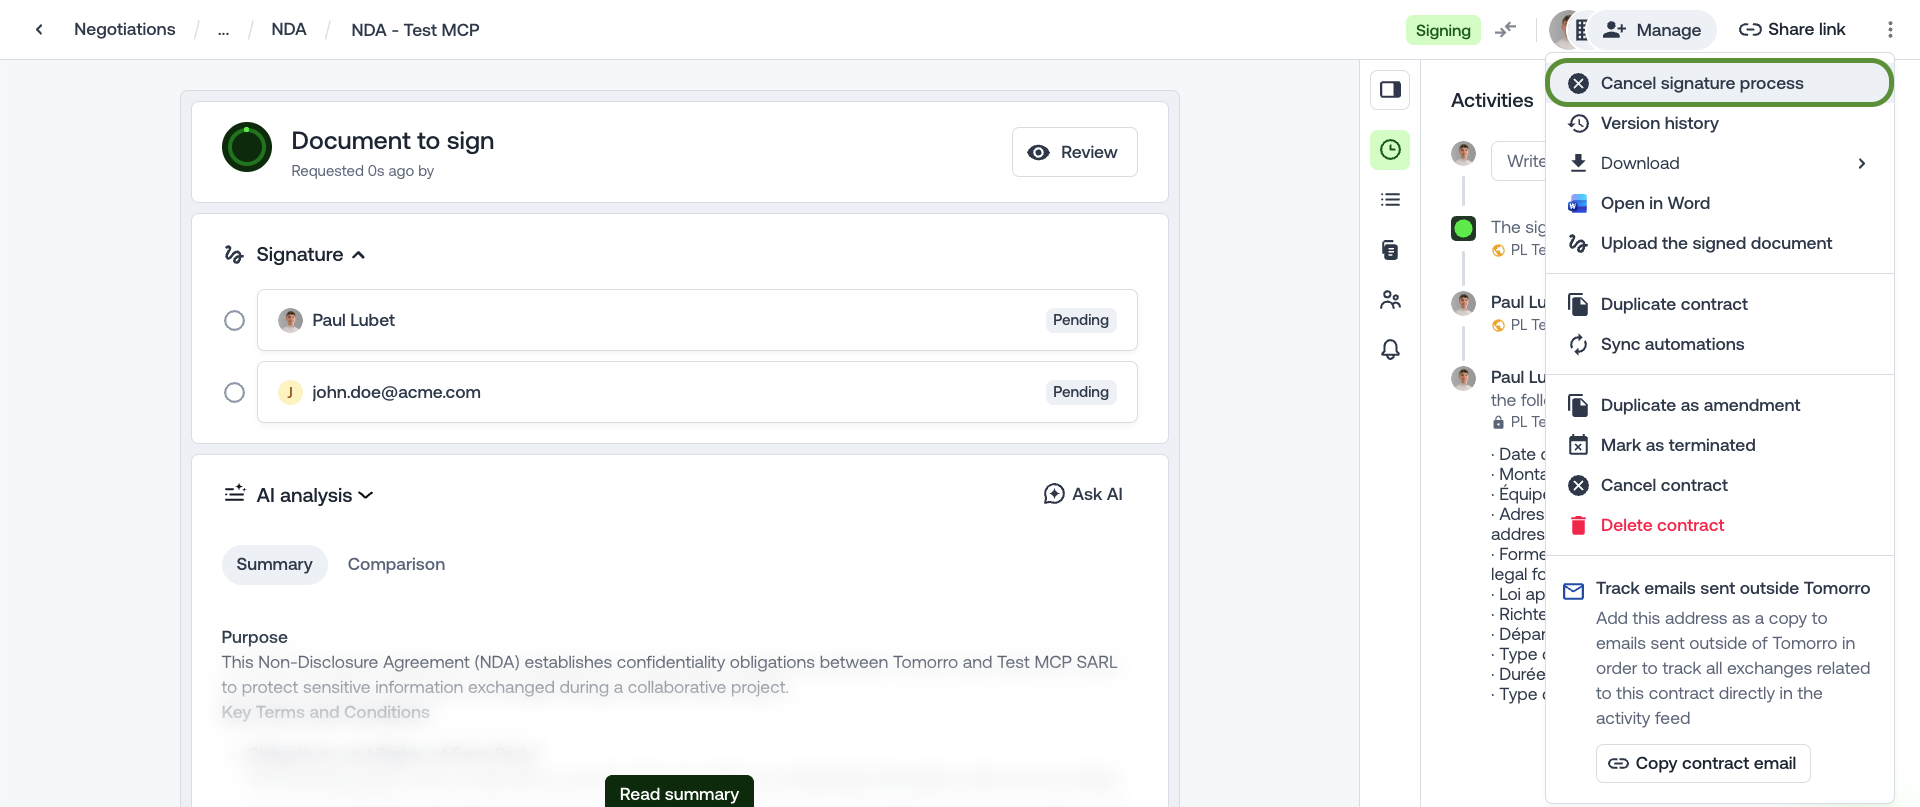
Task: Open the list view sidebar icon
Action: [x=1390, y=200]
